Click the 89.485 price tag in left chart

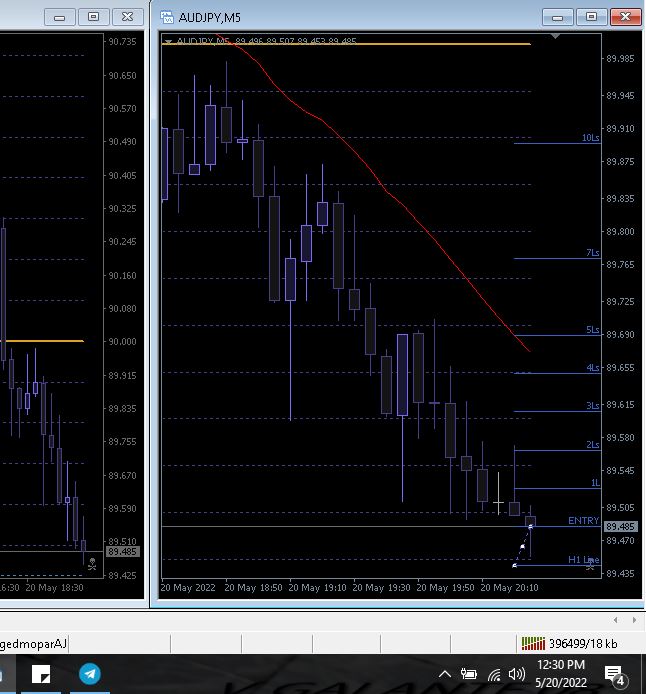123,551
